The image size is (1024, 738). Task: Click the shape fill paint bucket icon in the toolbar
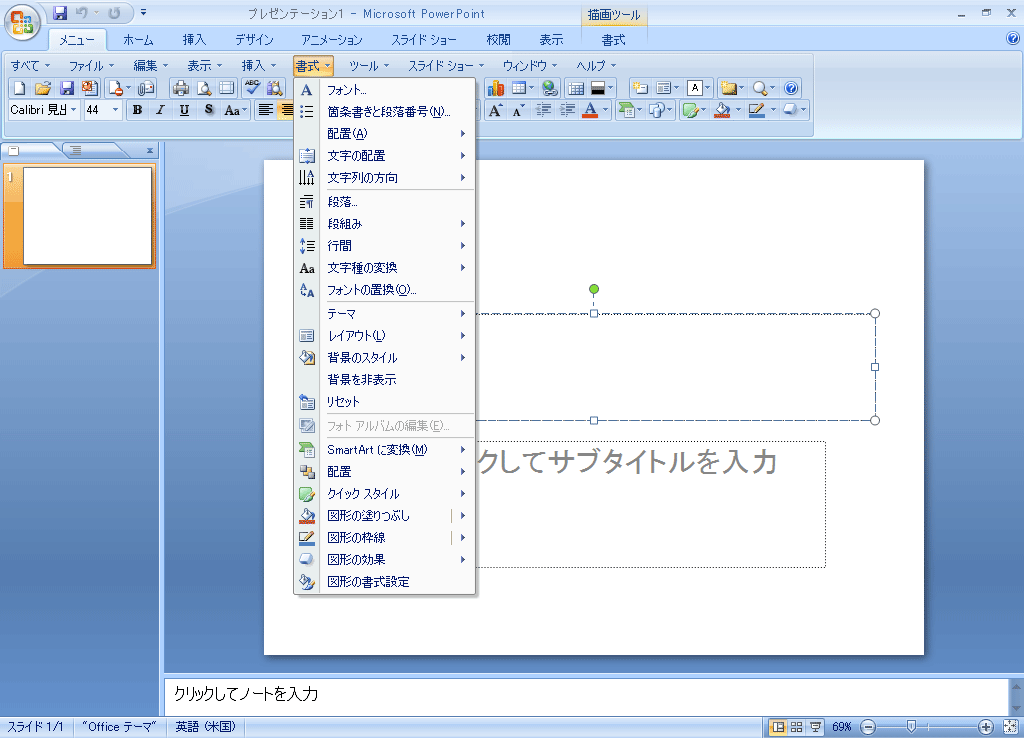(722, 110)
